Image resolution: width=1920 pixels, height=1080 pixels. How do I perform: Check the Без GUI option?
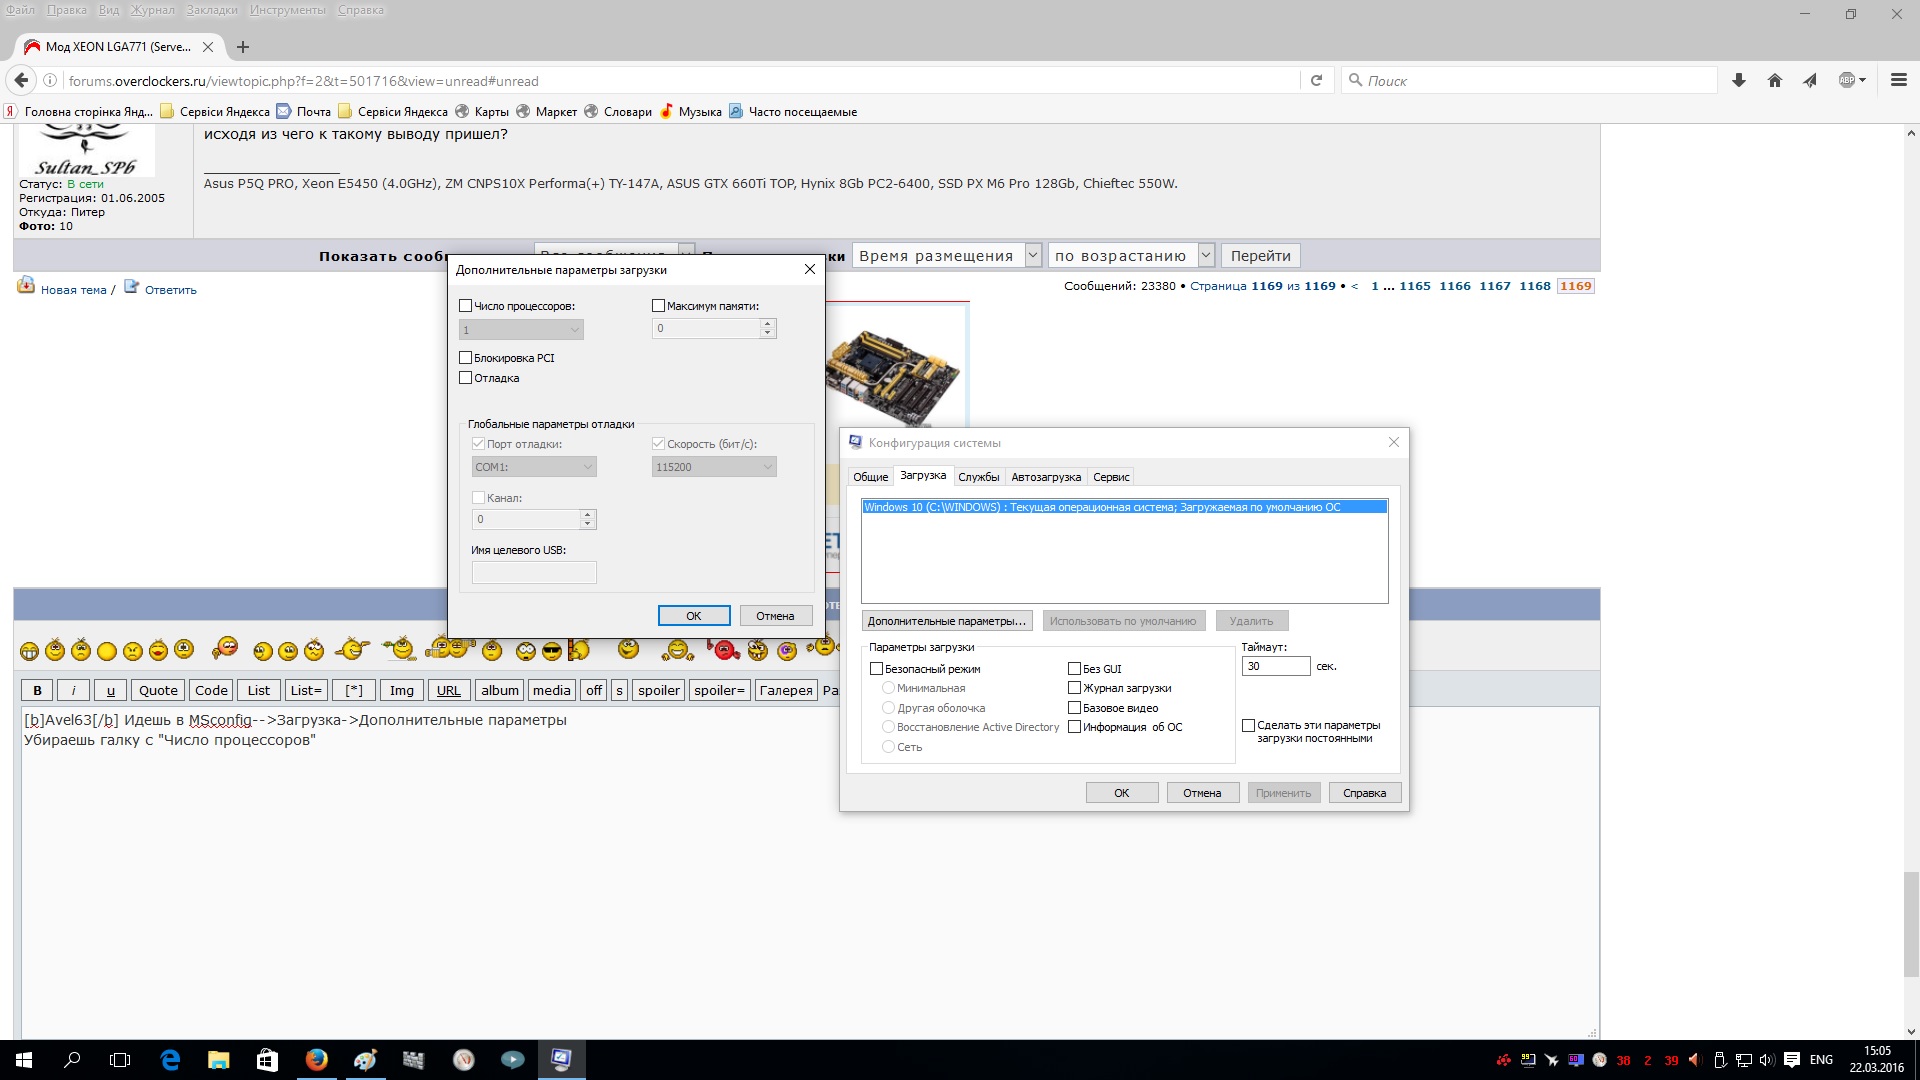(x=1074, y=669)
